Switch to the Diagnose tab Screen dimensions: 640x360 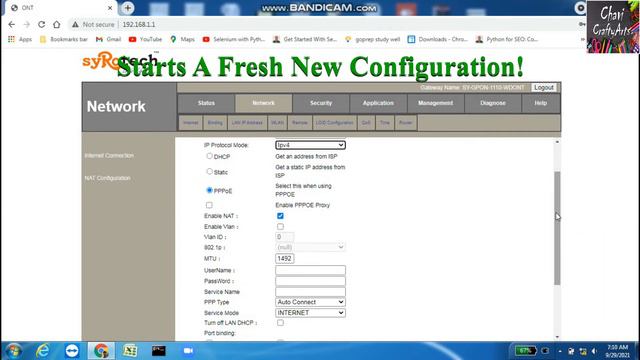point(493,103)
